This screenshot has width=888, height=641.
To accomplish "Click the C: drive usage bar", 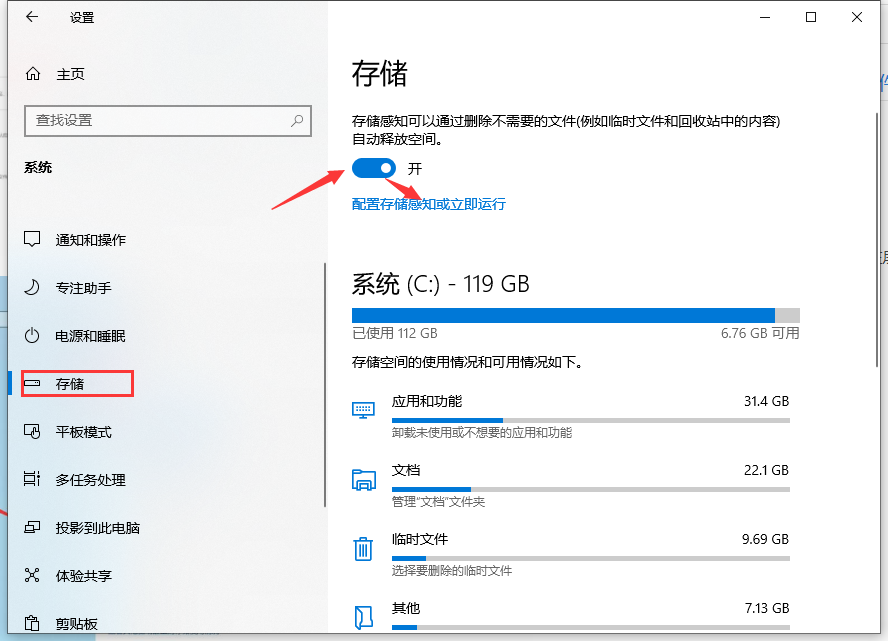I will coord(575,315).
